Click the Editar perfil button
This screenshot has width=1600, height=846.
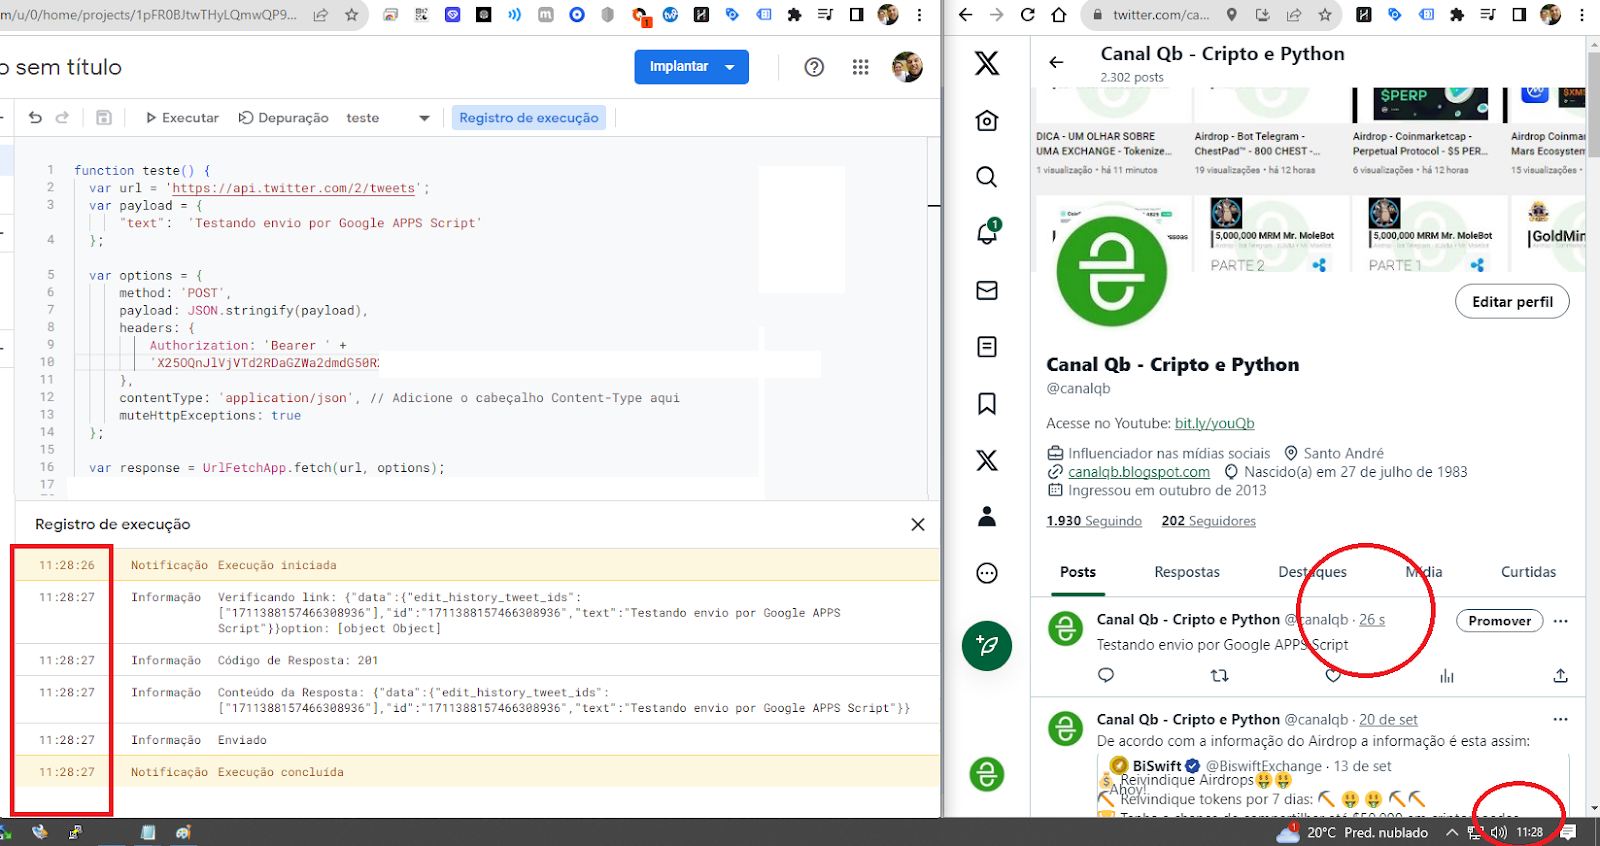[1512, 301]
